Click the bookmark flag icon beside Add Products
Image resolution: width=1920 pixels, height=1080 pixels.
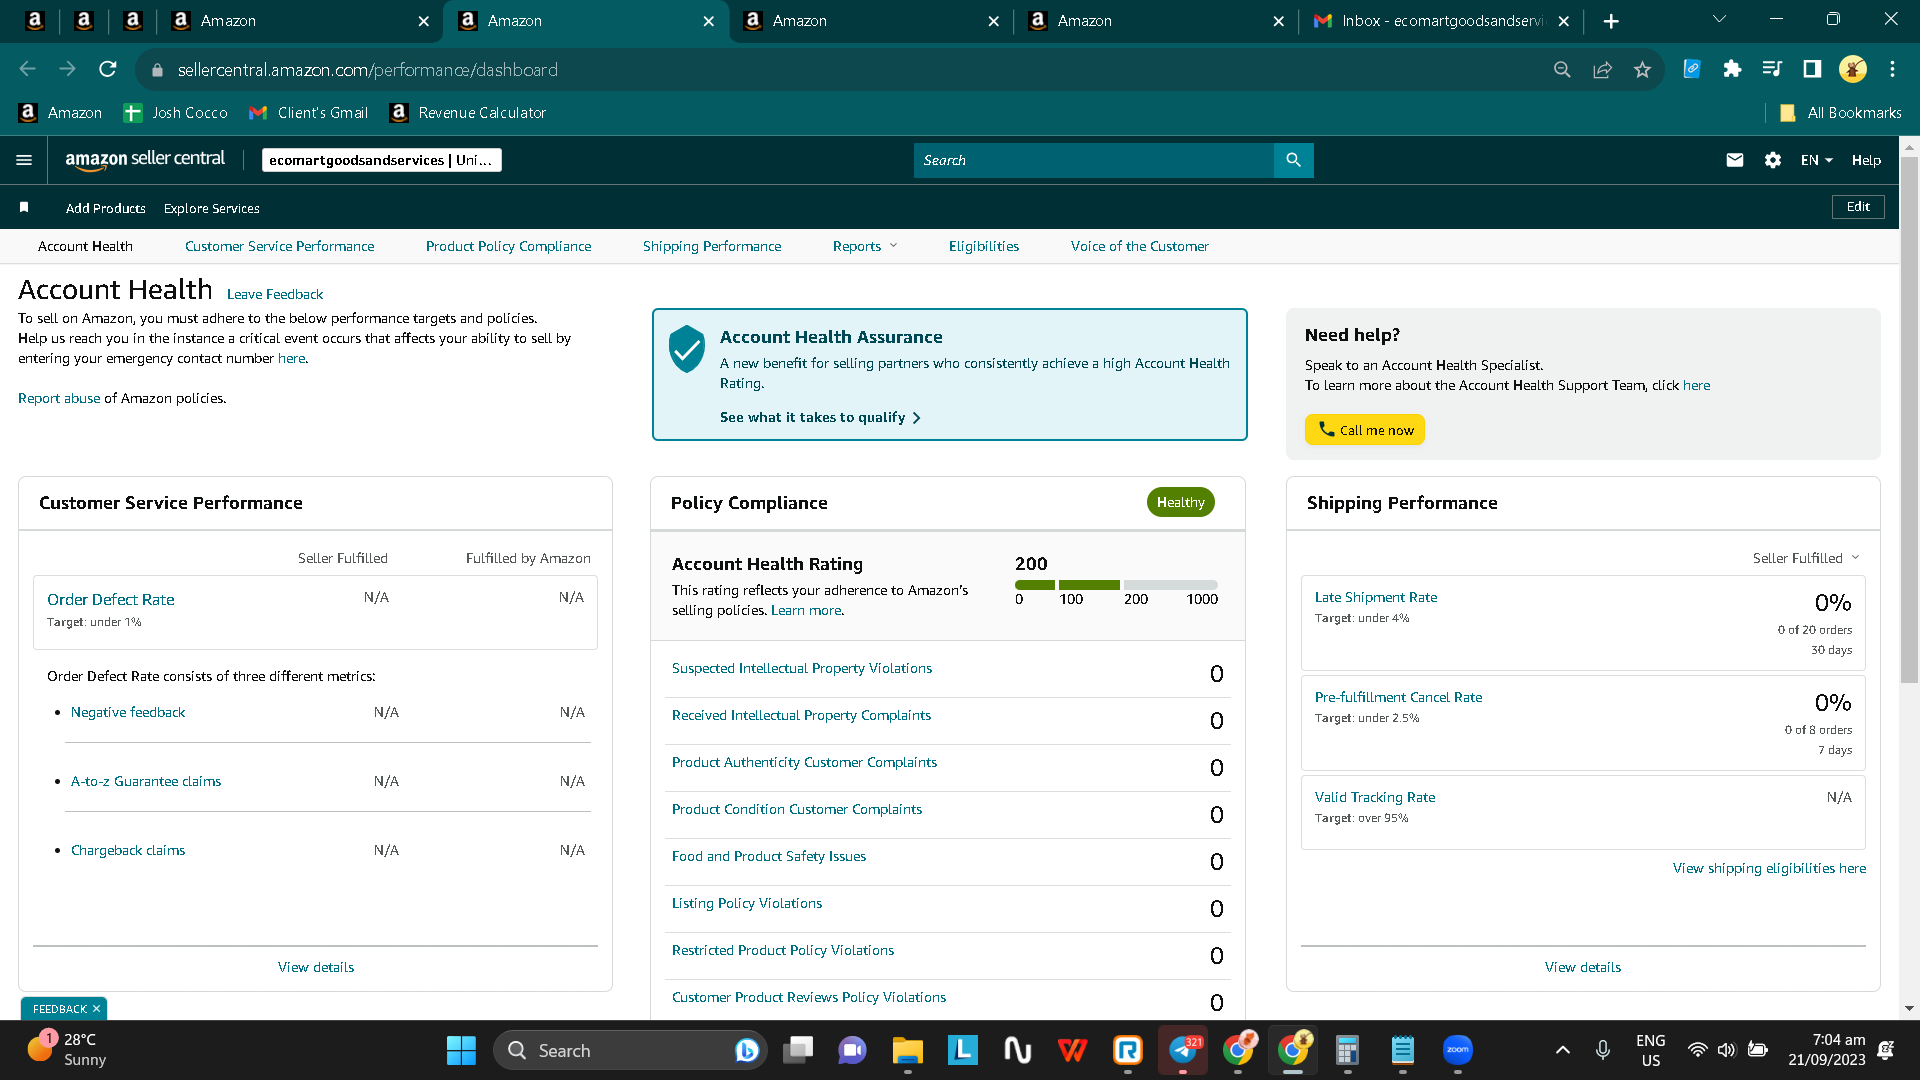[24, 207]
